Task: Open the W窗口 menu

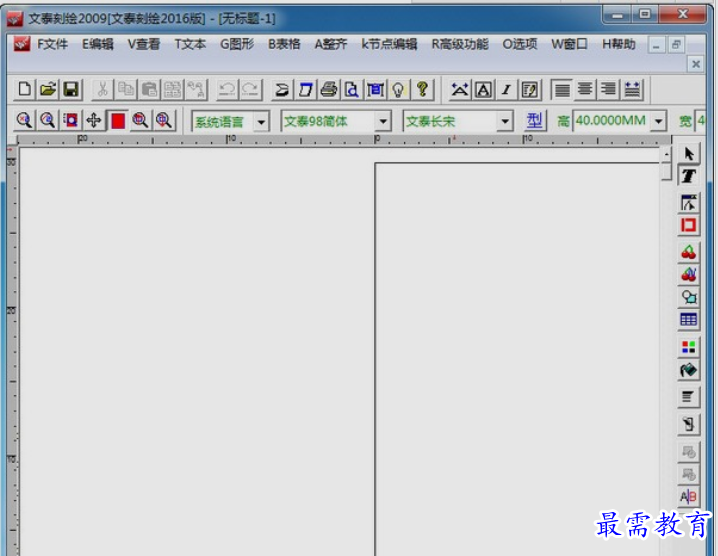Action: point(569,44)
